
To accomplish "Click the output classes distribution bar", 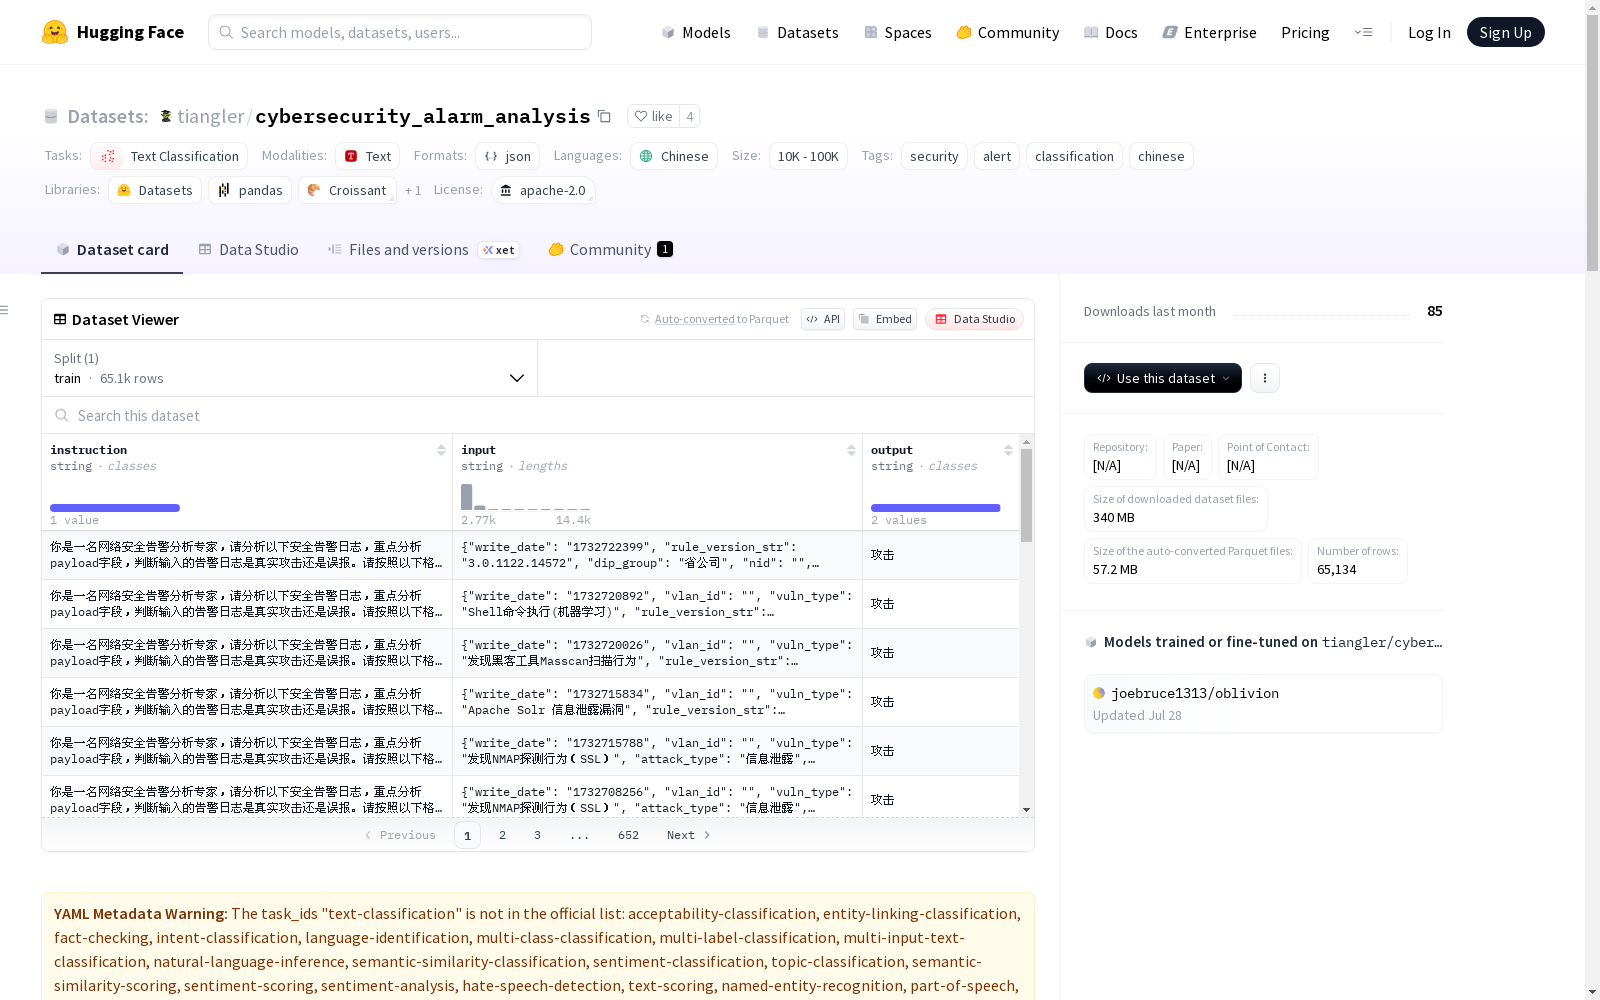I will tap(936, 508).
